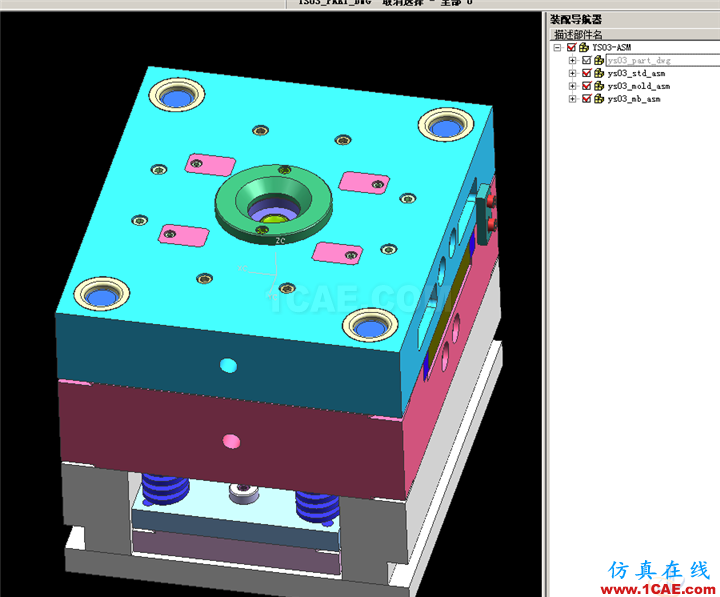Click the ys03_mold_asm assembly icon
The image size is (720, 597).
599,86
